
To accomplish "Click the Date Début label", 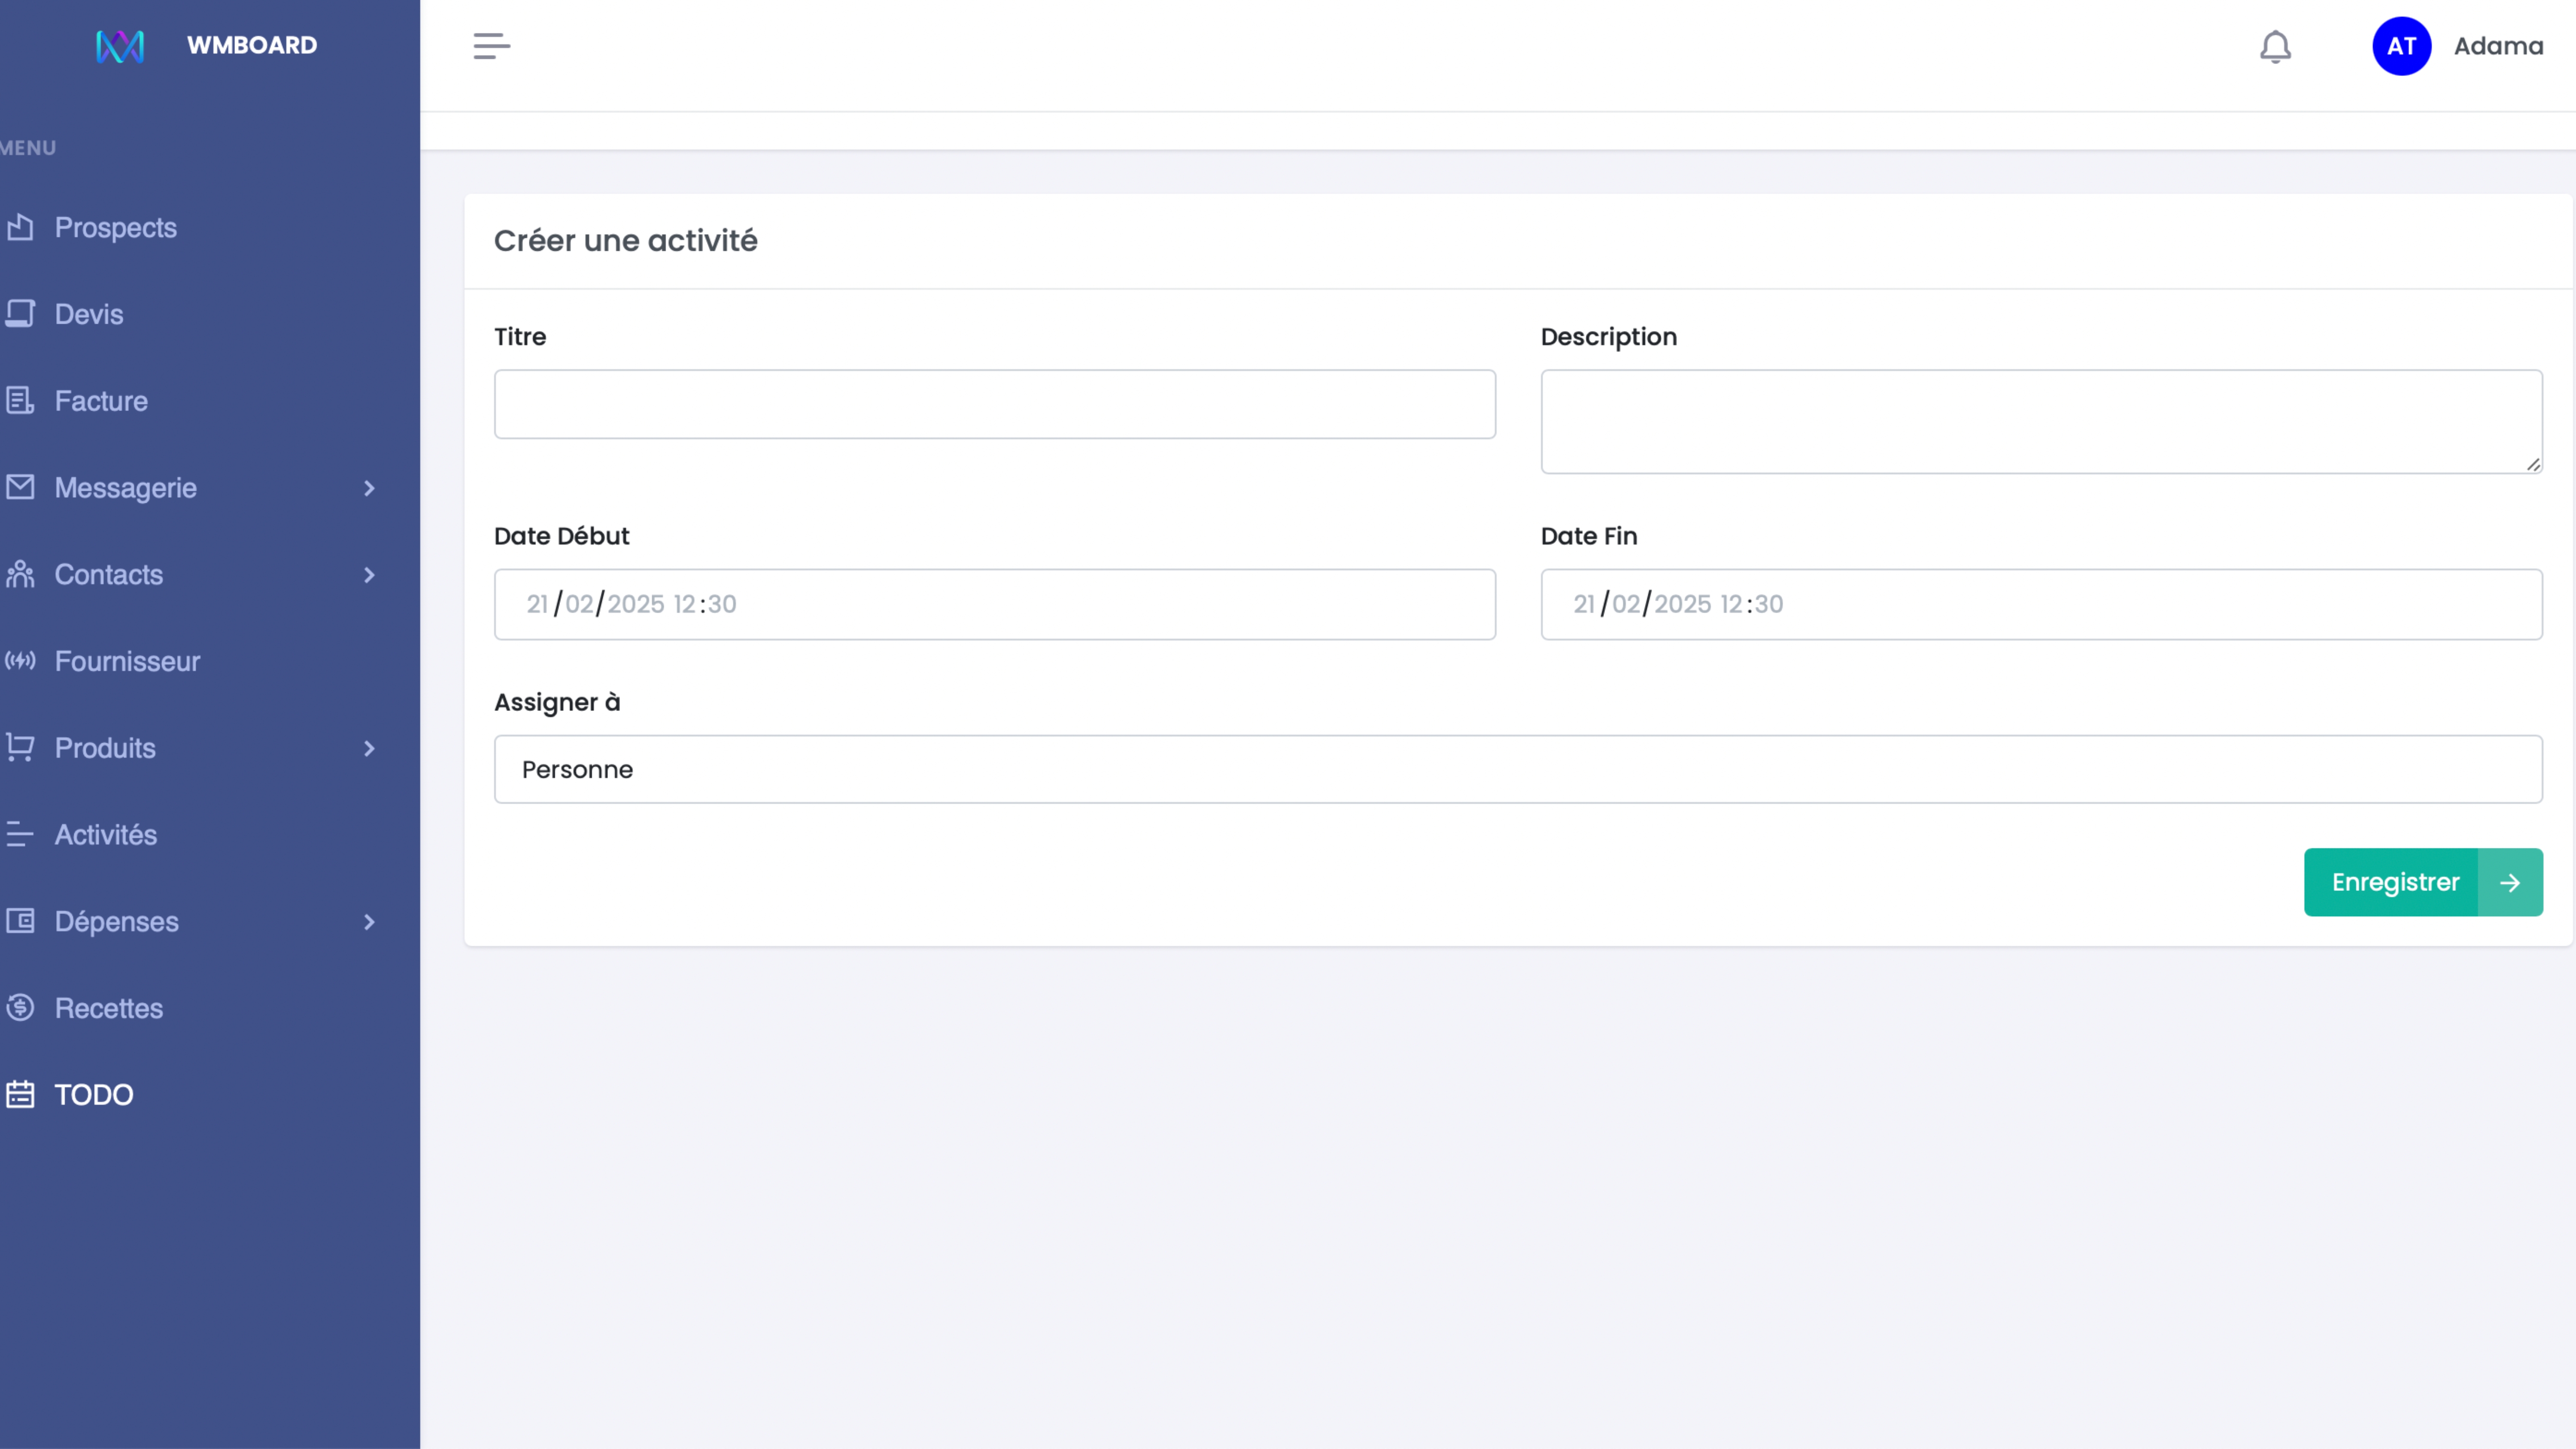I will [x=561, y=536].
